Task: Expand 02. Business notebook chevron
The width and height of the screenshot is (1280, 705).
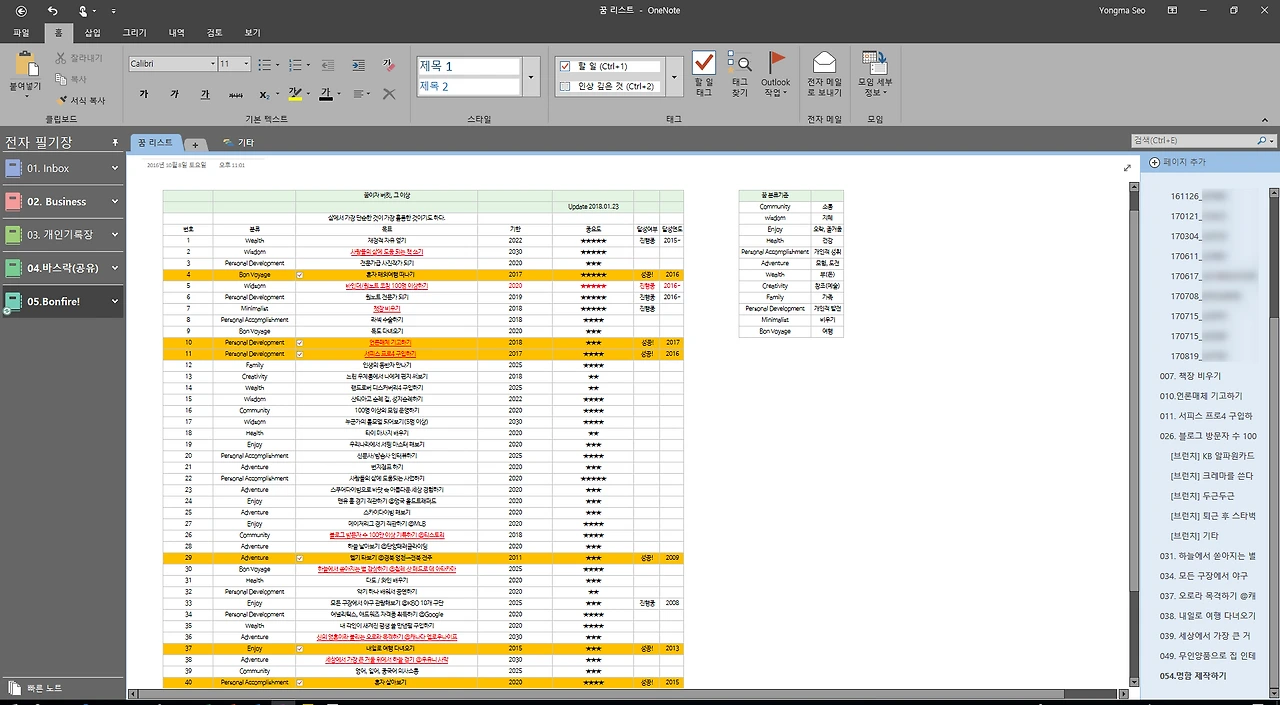Action: click(x=115, y=202)
